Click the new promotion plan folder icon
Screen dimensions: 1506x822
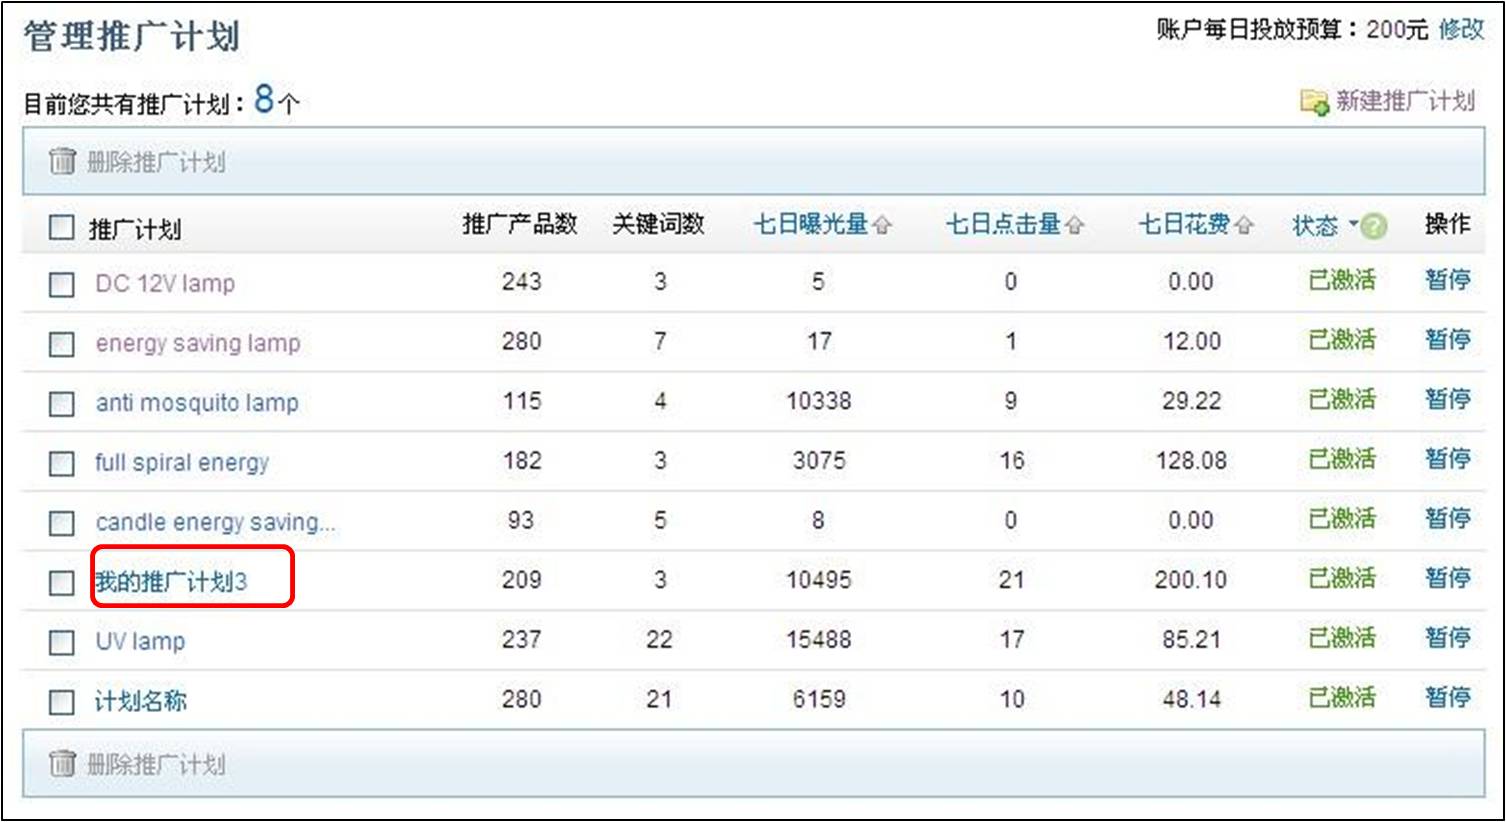point(1314,101)
